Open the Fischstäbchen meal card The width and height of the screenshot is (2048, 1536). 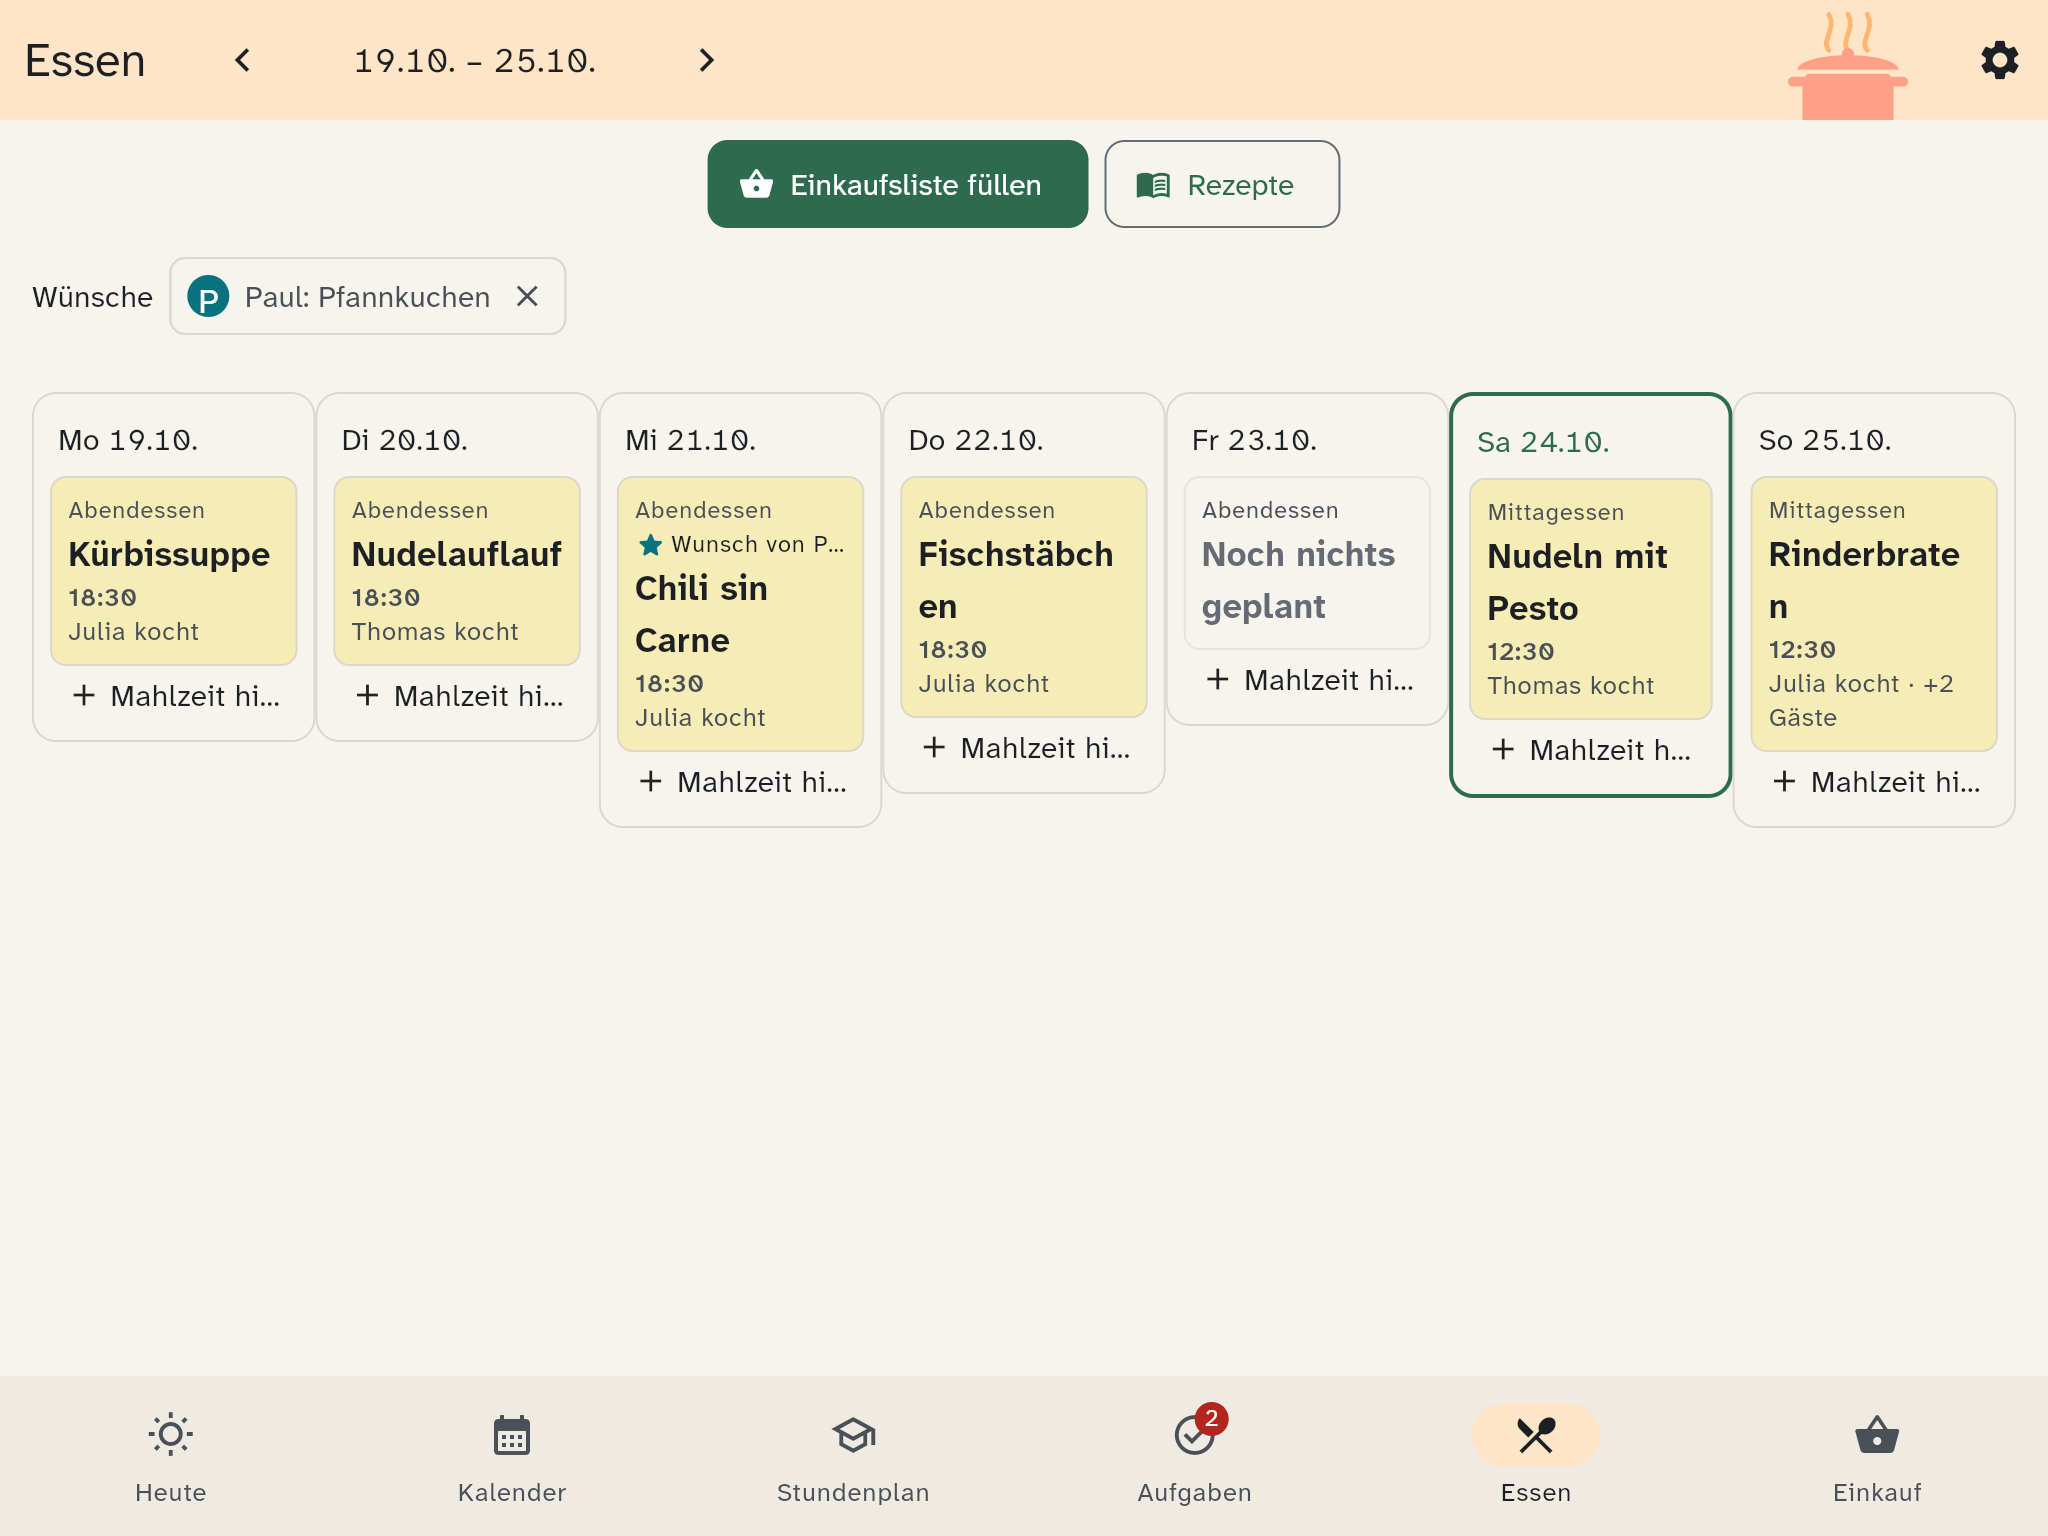1024,597
